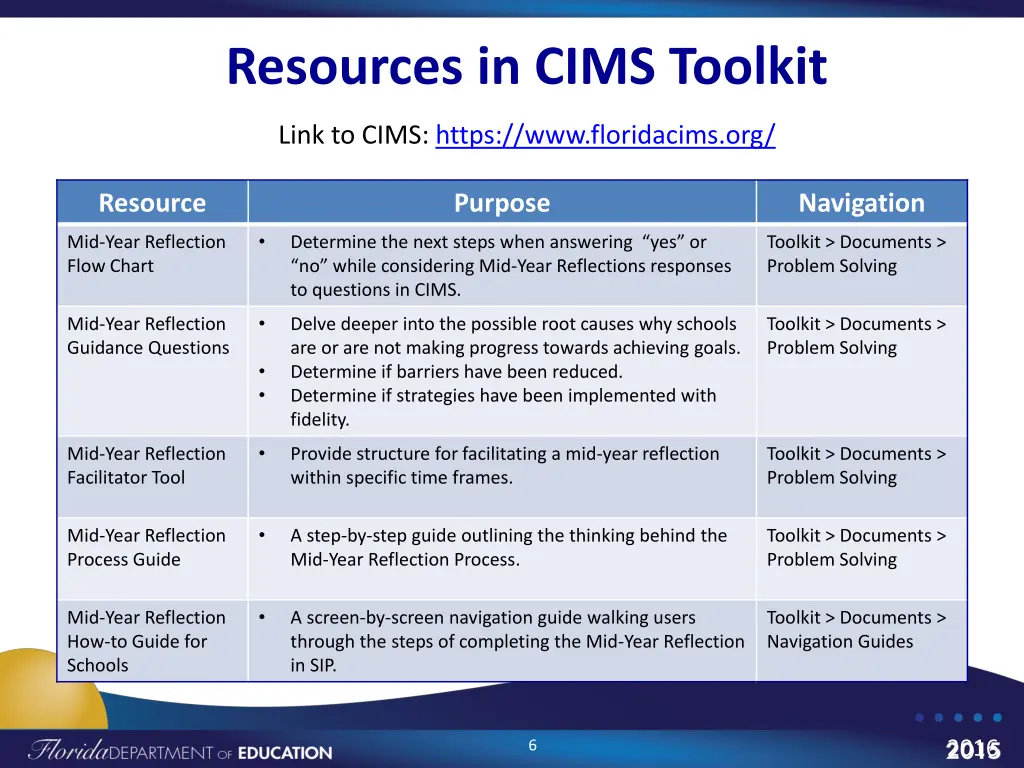Select "Mid-Year Reflection Facilitator Tool" cell
This screenshot has height=768, width=1024.
152,477
